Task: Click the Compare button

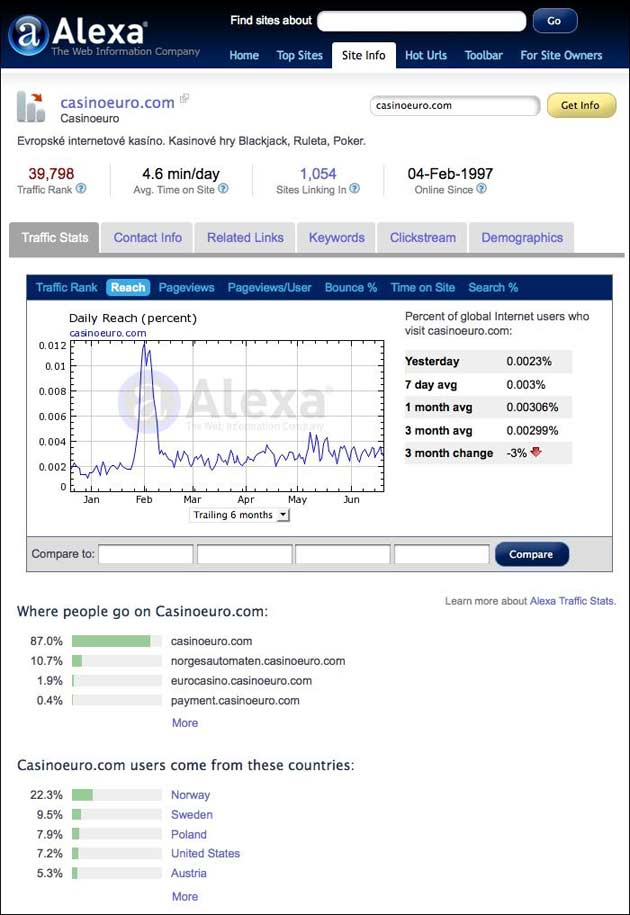Action: click(x=531, y=554)
